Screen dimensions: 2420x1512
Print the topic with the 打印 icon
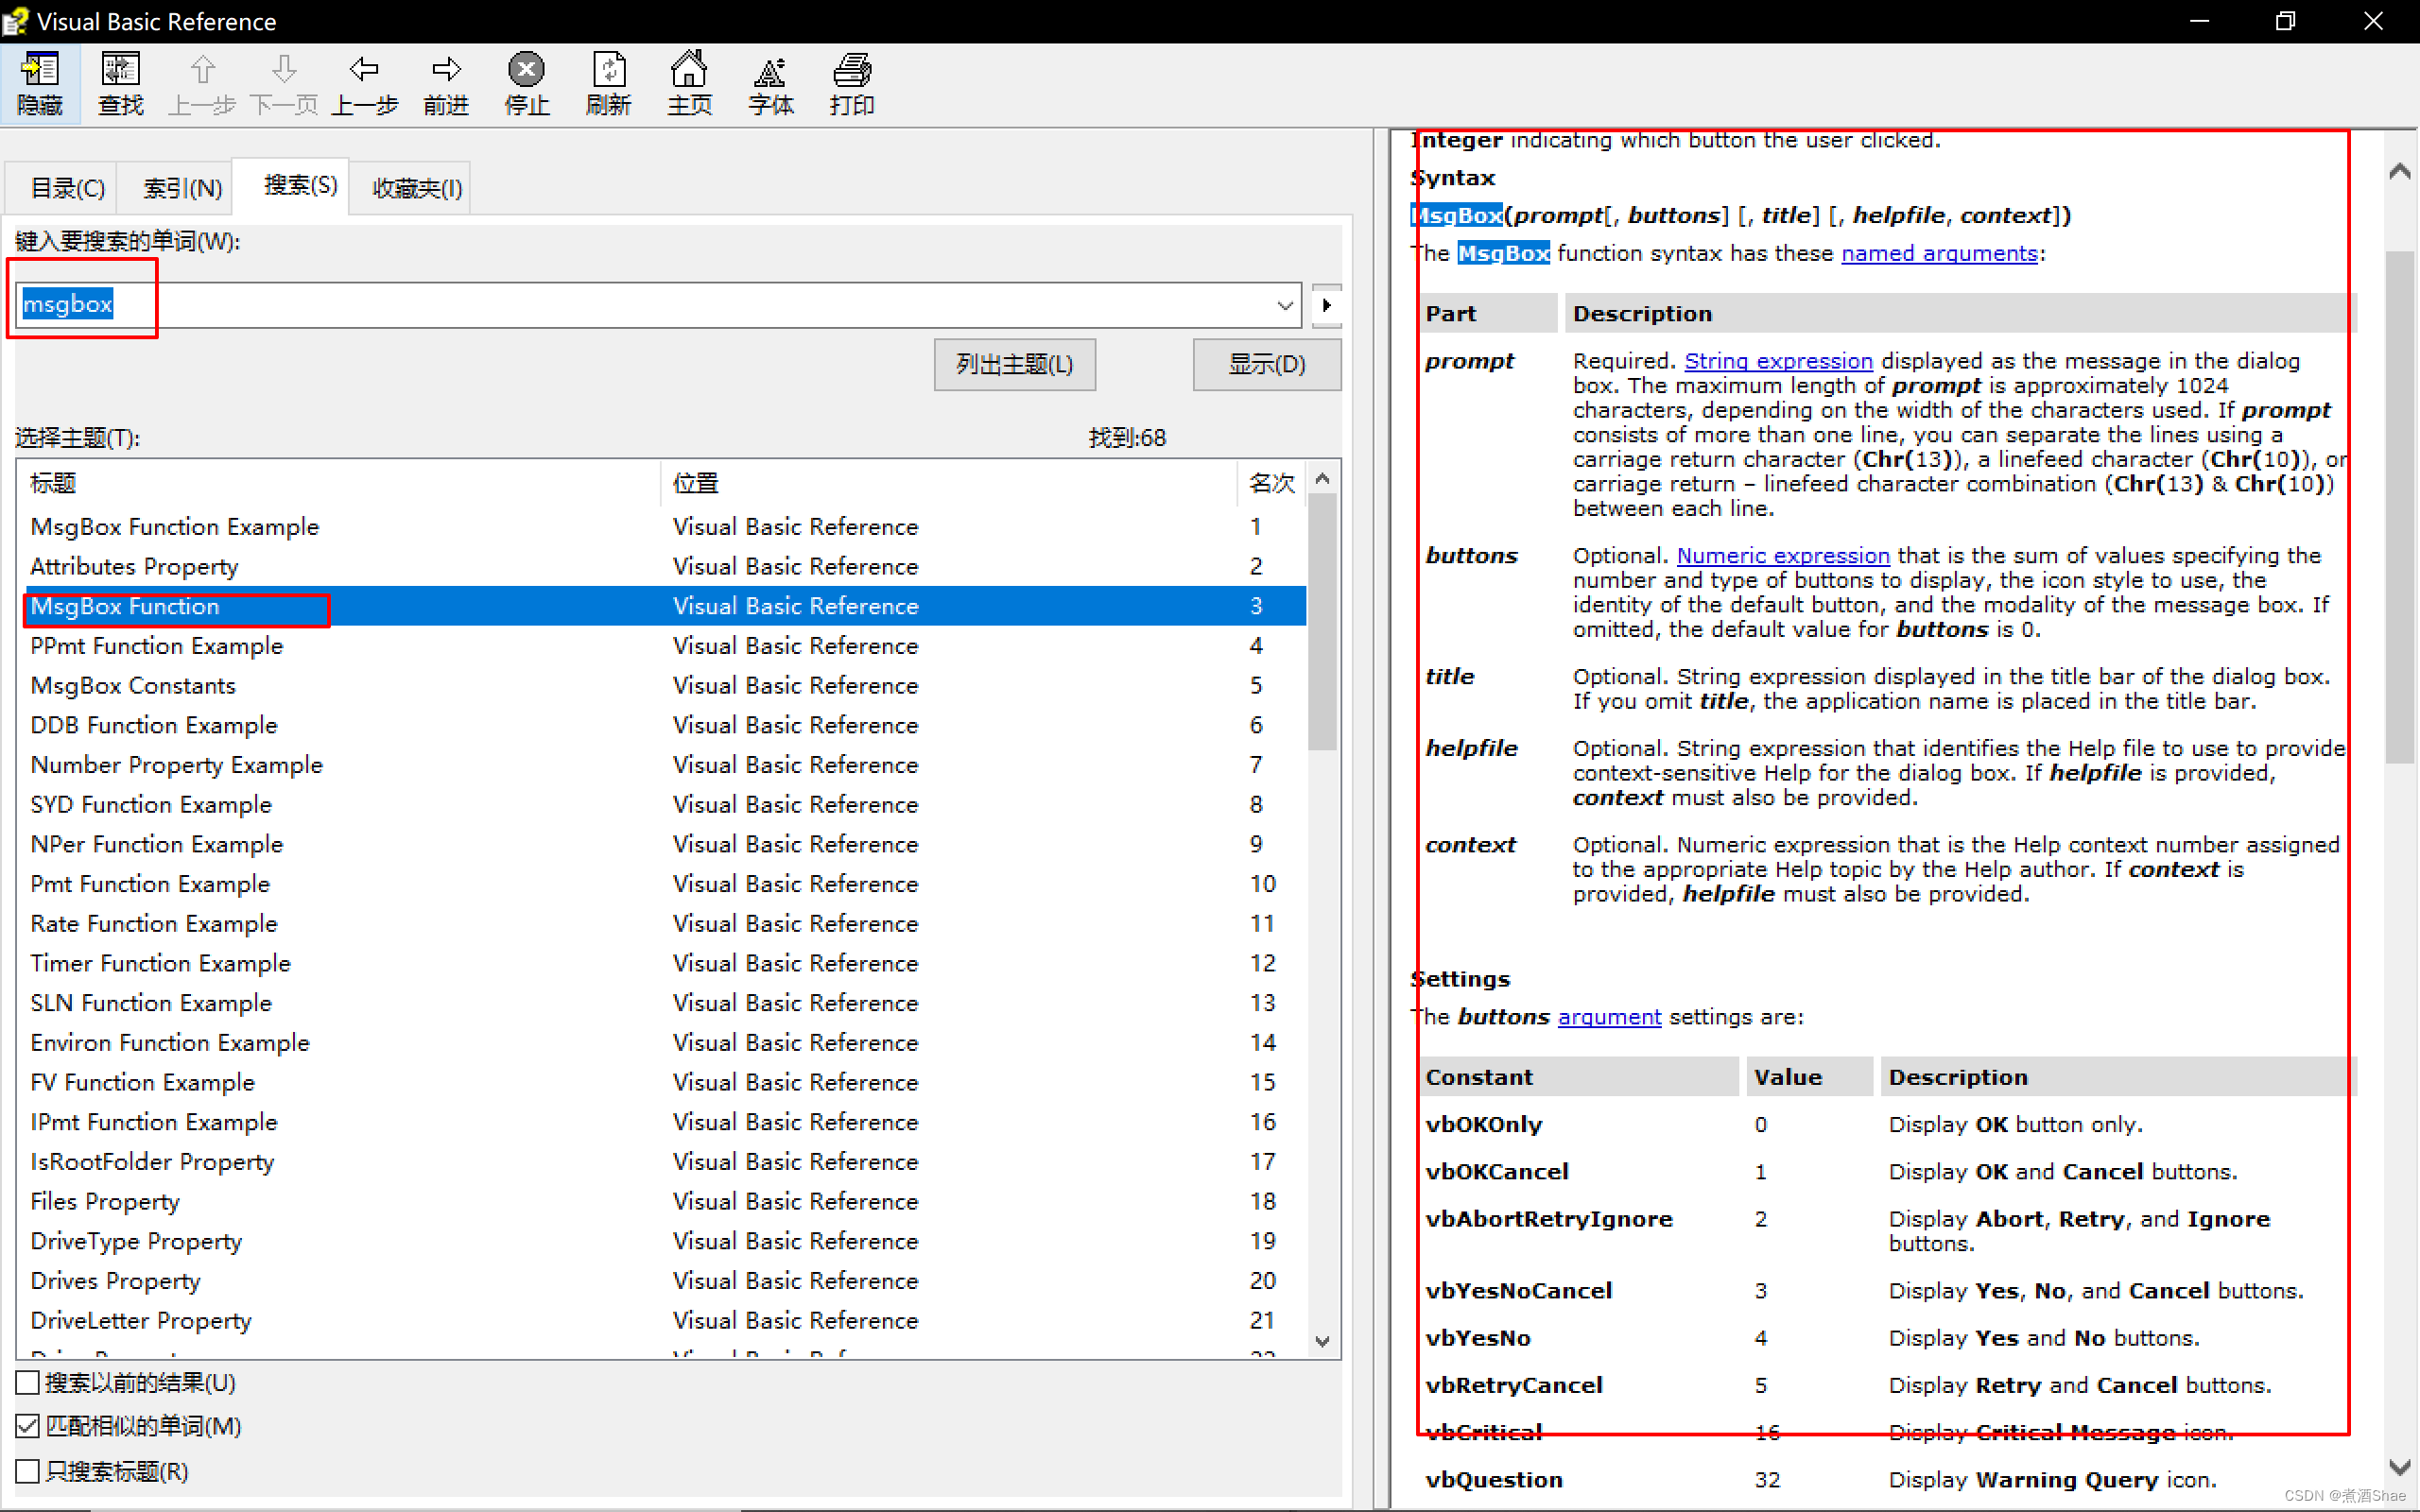coord(852,84)
